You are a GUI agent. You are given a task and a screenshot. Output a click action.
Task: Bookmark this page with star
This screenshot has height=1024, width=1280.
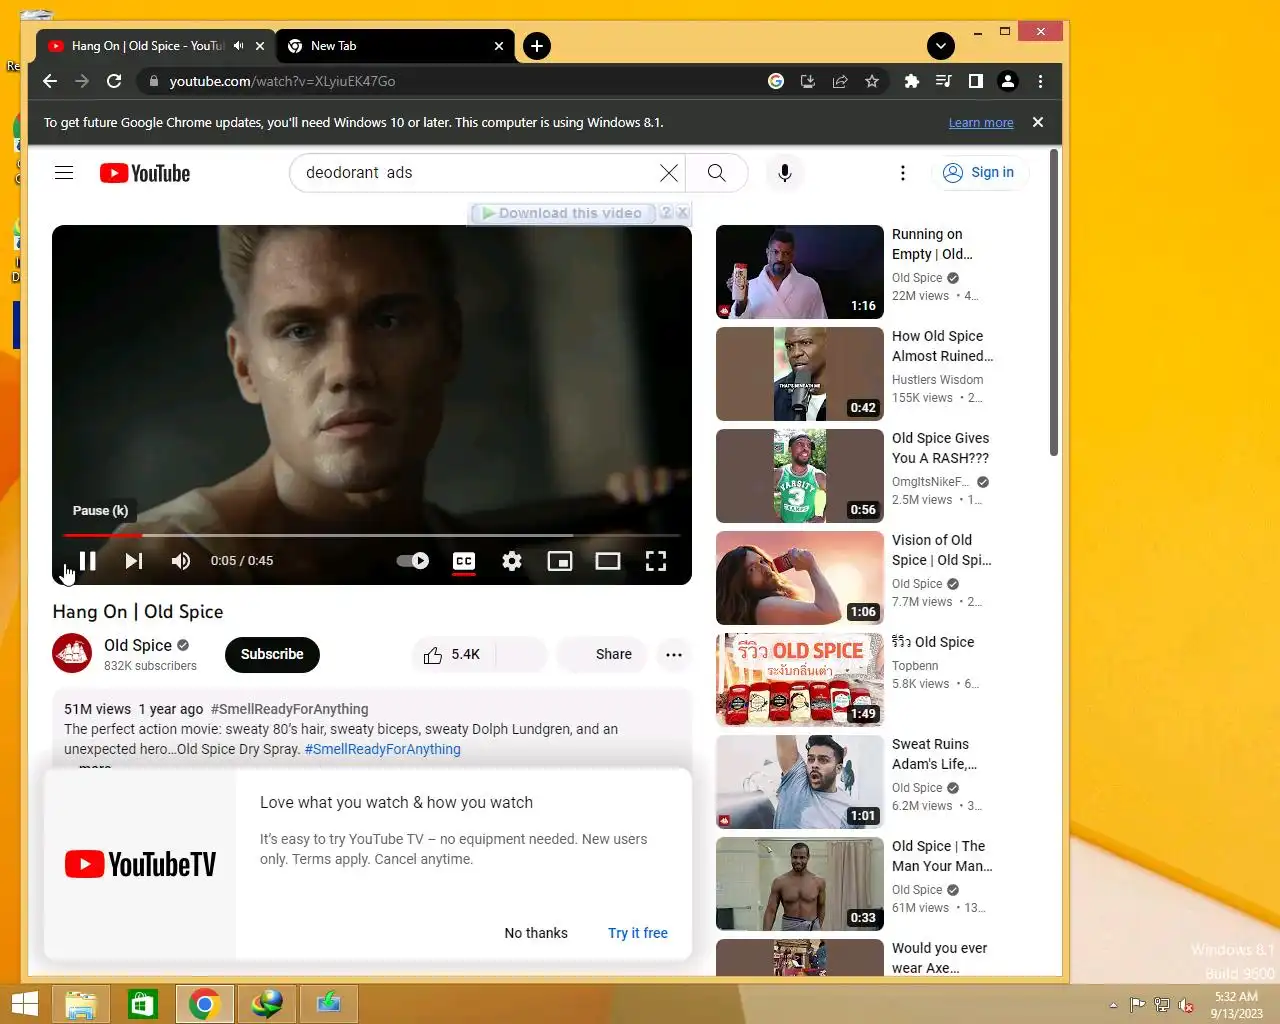tap(872, 81)
